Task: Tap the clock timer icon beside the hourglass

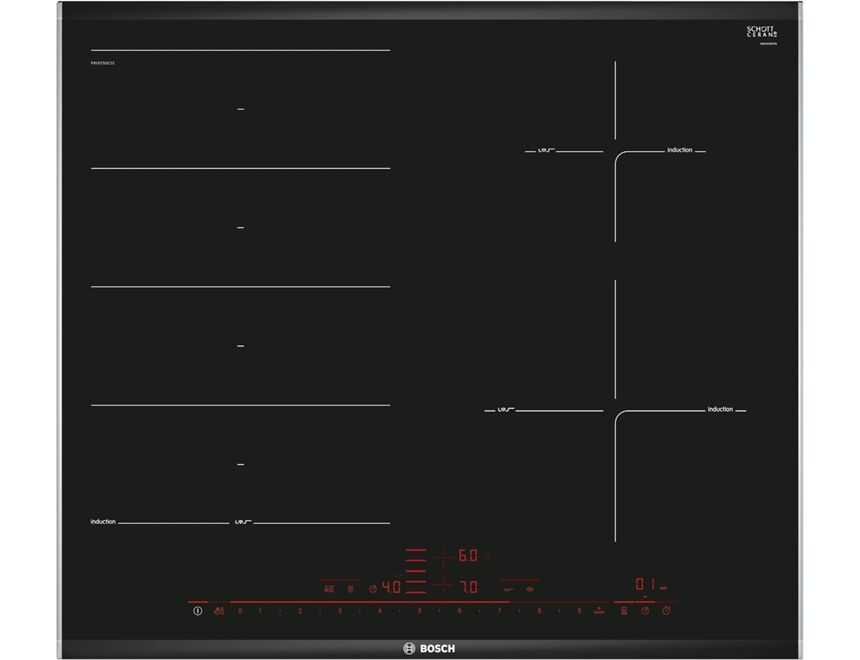Action: coord(644,610)
